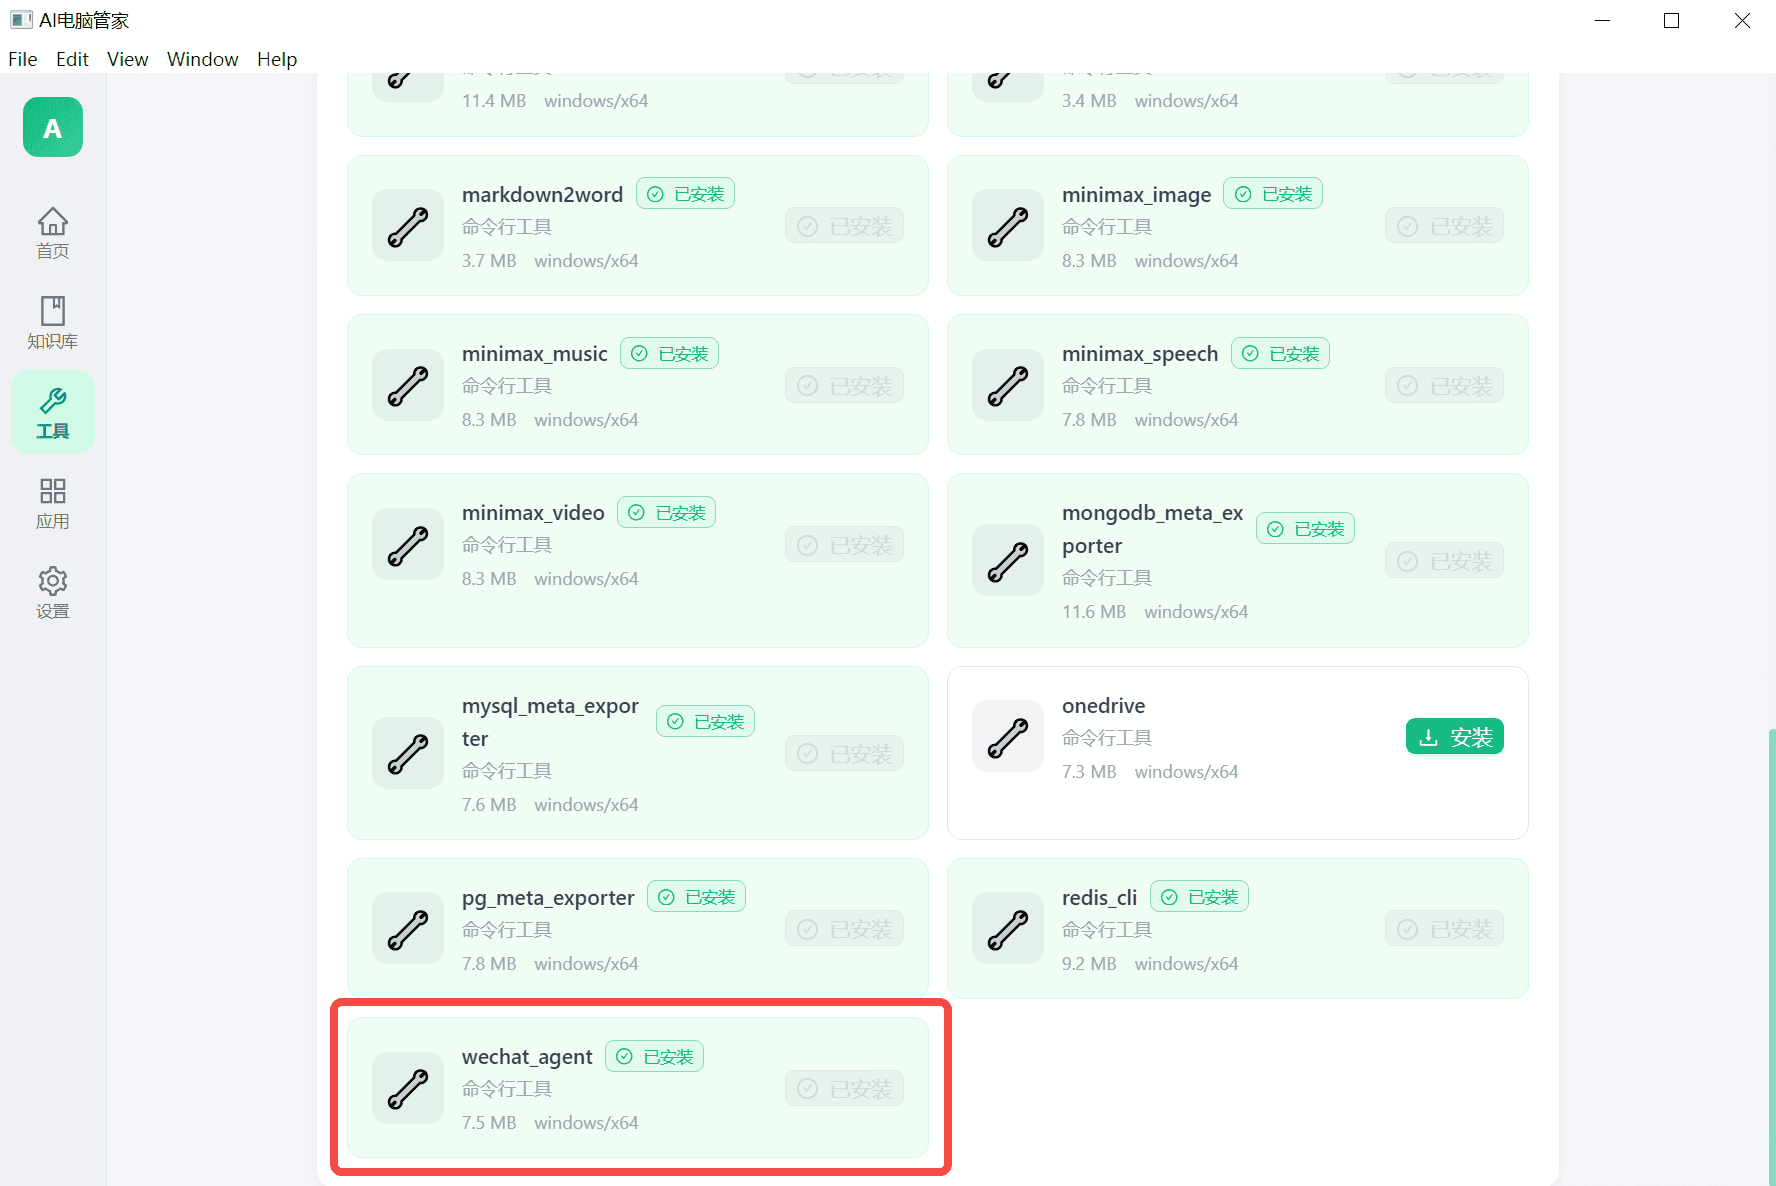Screen dimensions: 1776x1186
Task: Open the Help menu
Action: click(277, 59)
